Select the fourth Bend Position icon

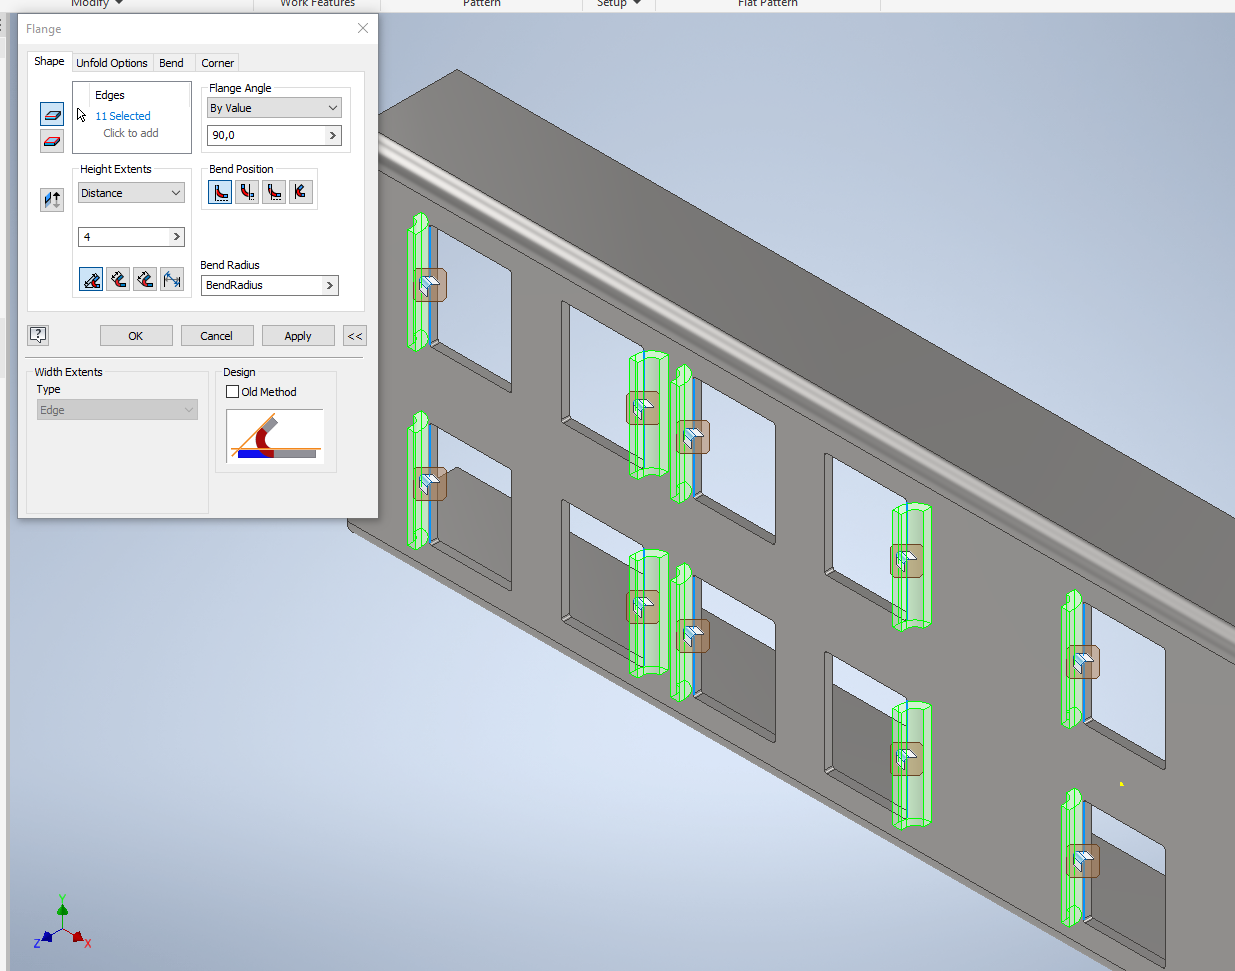click(300, 192)
